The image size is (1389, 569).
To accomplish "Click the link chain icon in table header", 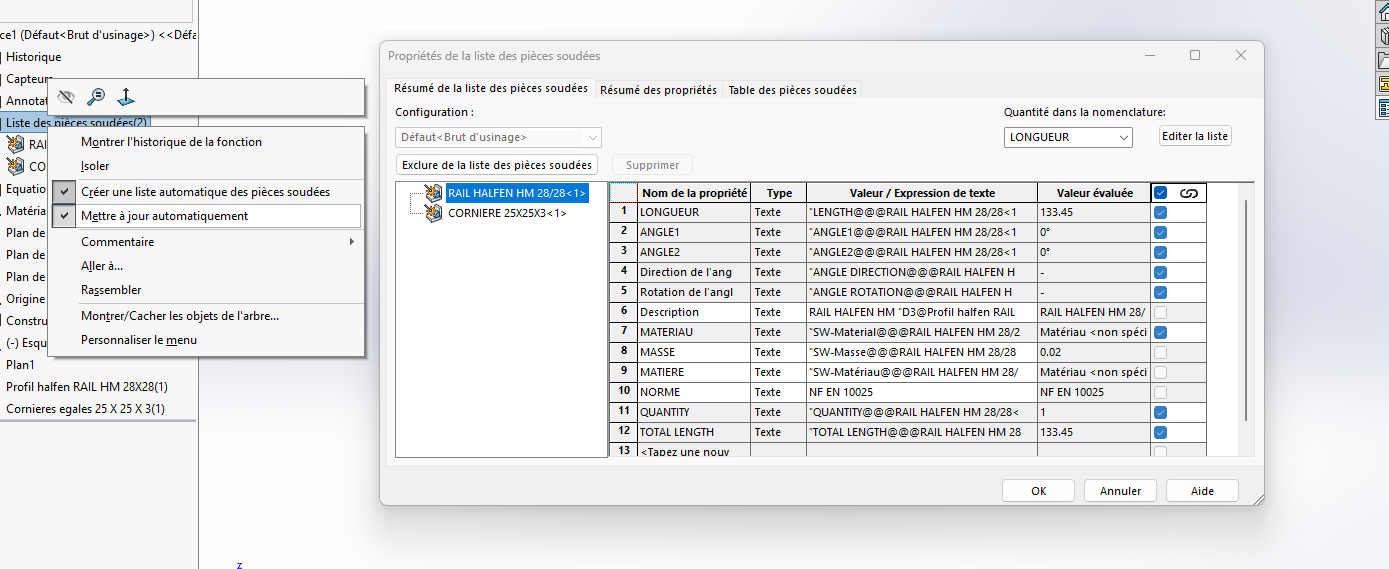I will (1189, 193).
